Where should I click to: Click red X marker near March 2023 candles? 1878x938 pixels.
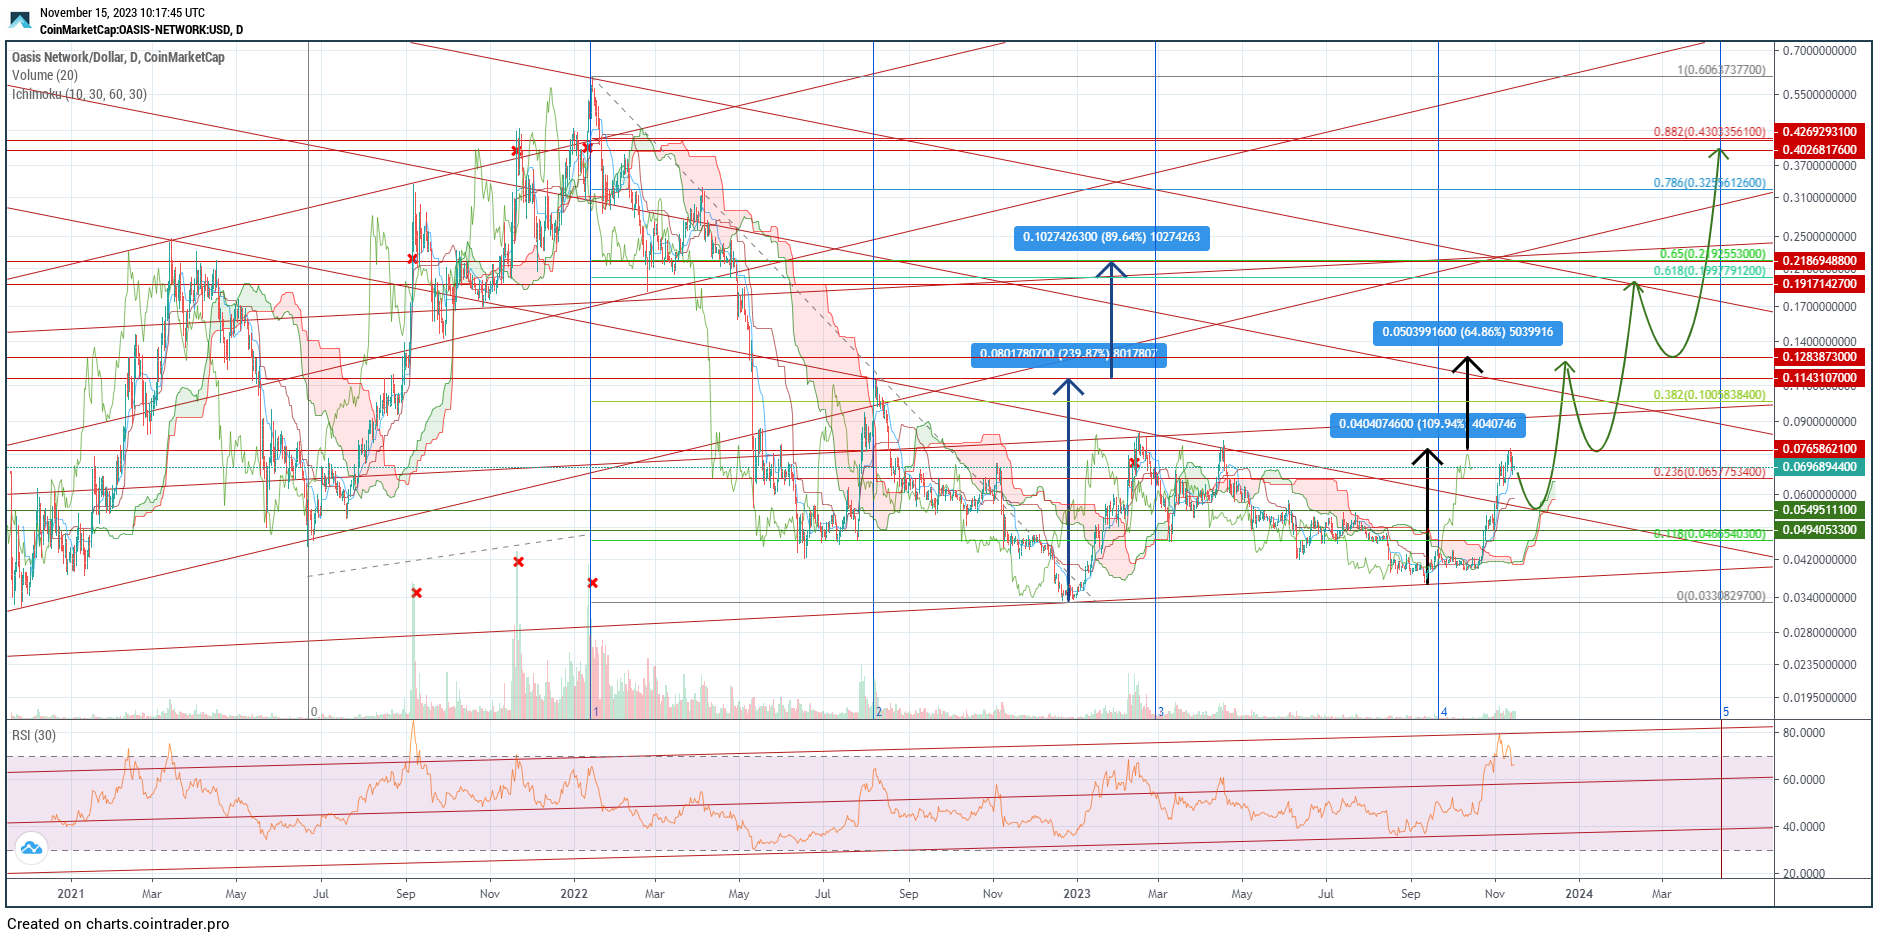pyautogui.click(x=1133, y=463)
